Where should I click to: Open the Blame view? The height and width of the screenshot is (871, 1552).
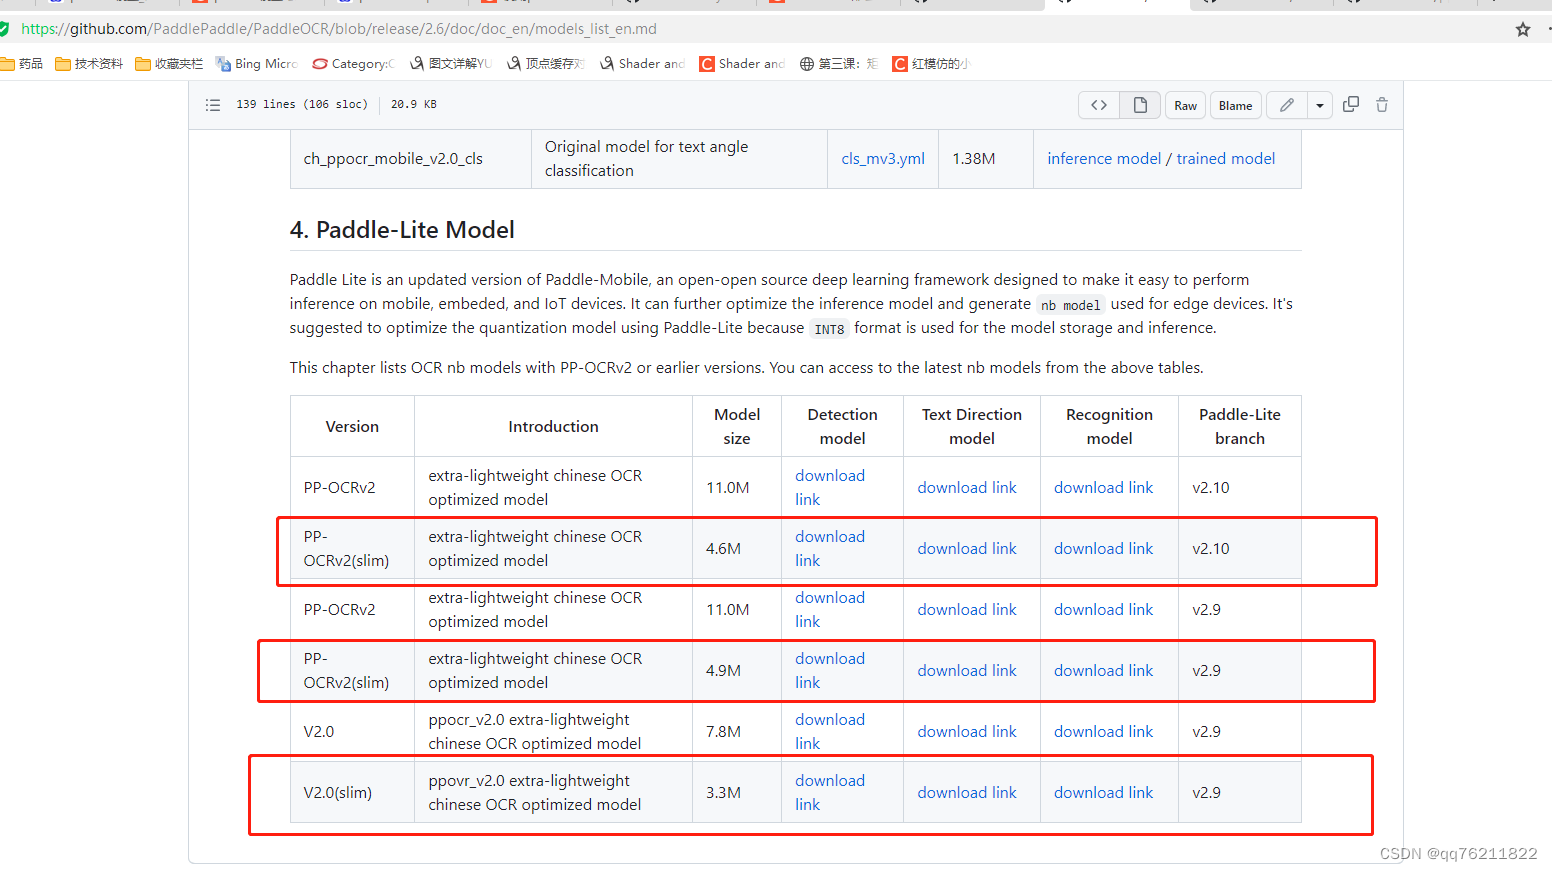tap(1235, 105)
